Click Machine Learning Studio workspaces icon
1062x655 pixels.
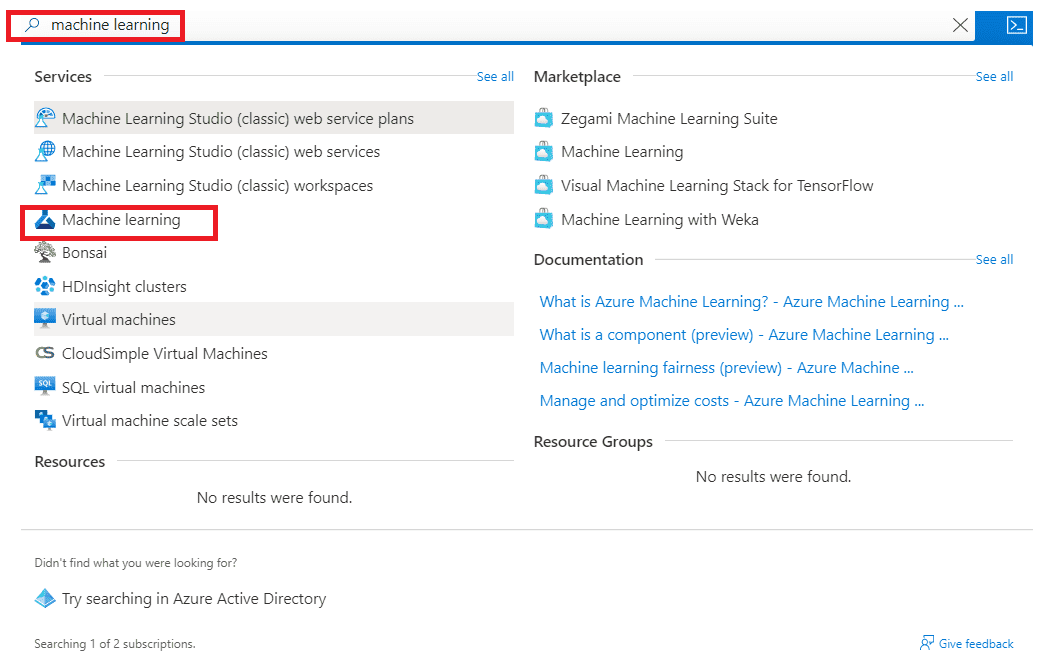click(45, 185)
